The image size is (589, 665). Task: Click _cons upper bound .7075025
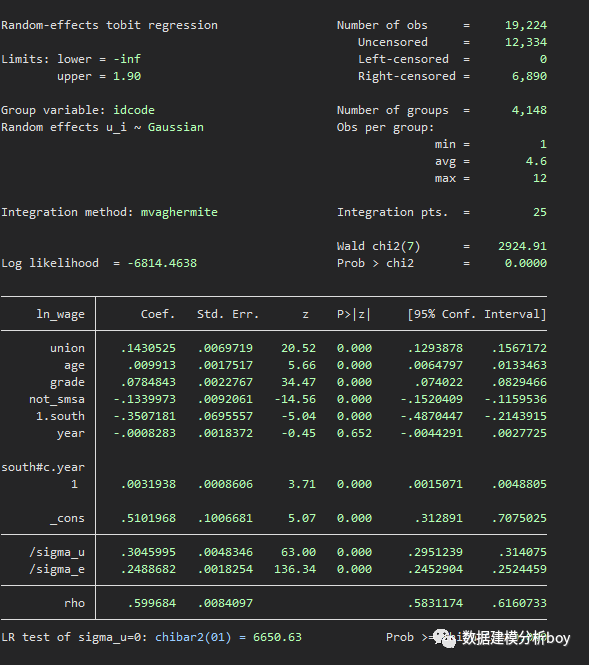(519, 518)
